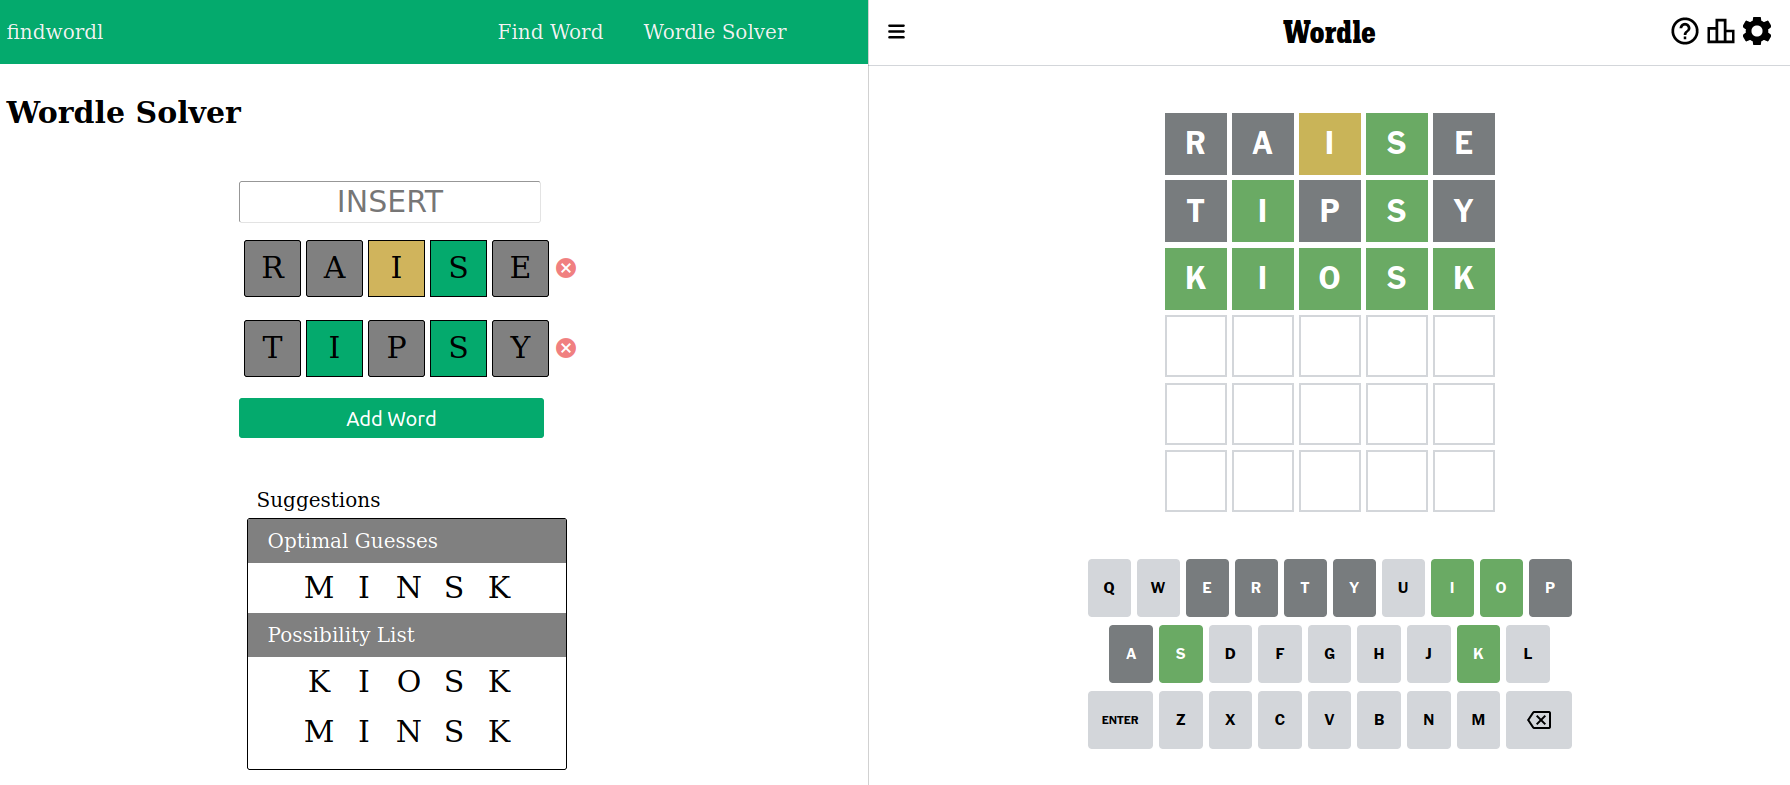Toggle the gray E tile in RAISE
The width and height of the screenshot is (1790, 785).
tap(520, 268)
